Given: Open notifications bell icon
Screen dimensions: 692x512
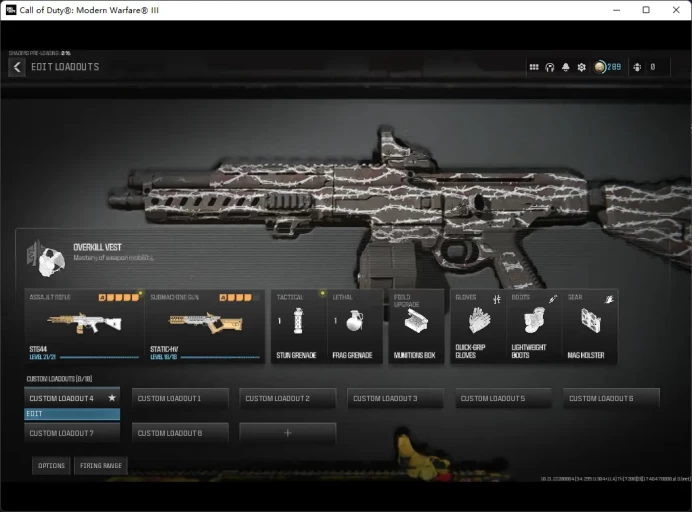Looking at the screenshot, I should coord(565,67).
